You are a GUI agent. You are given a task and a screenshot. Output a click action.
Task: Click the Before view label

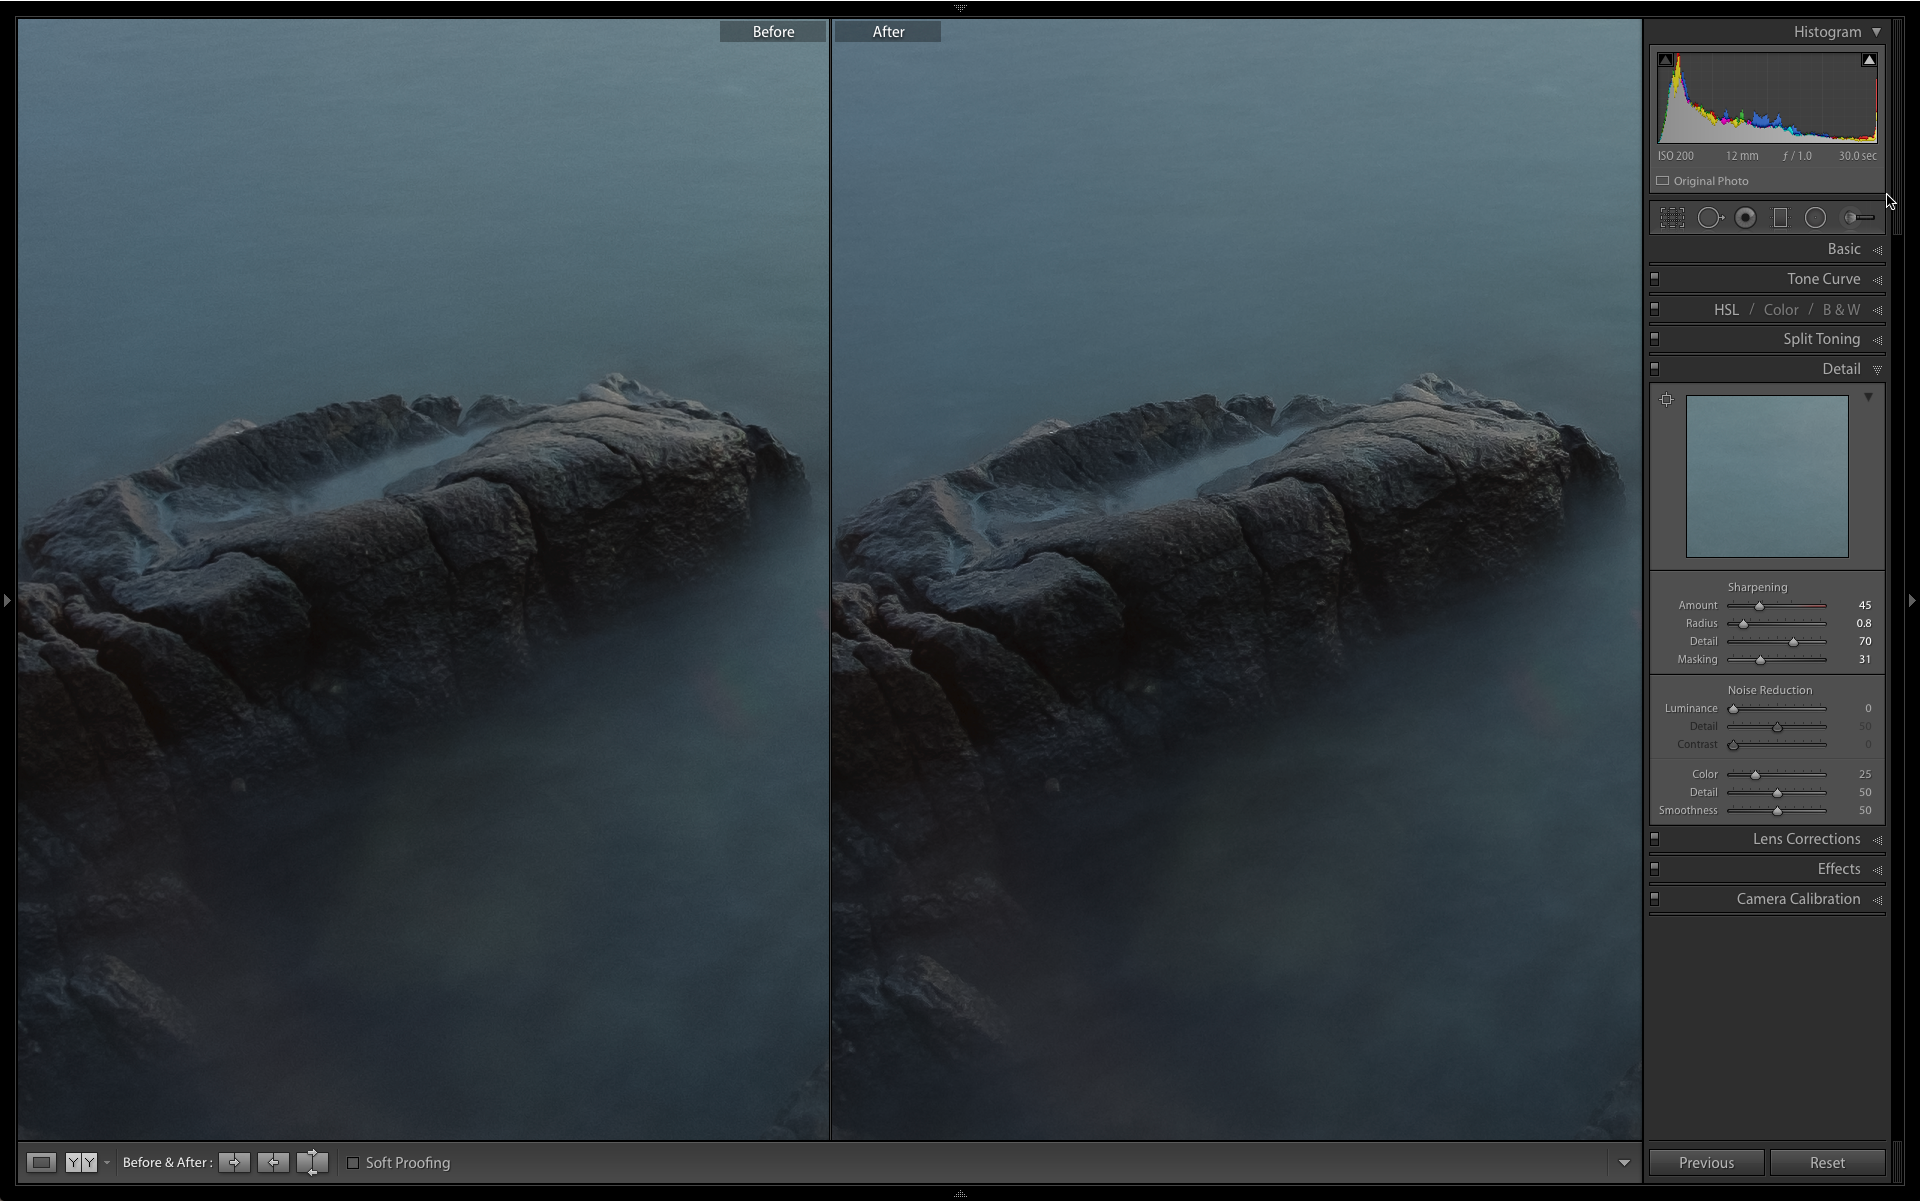(x=770, y=30)
